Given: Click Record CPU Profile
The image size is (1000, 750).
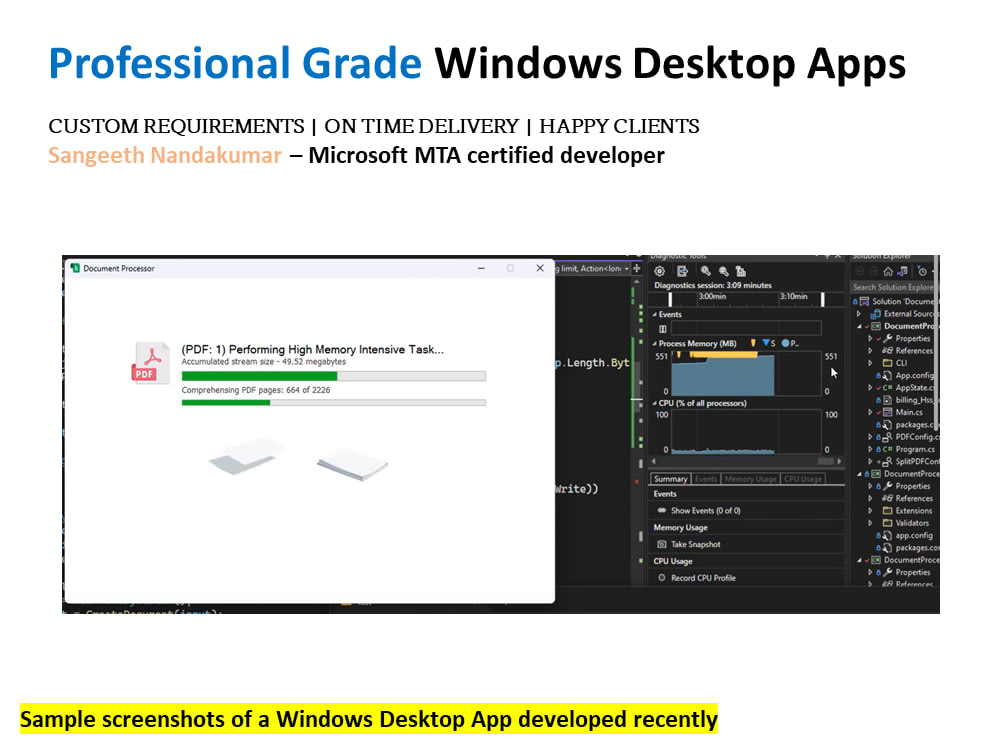Looking at the screenshot, I should point(703,578).
